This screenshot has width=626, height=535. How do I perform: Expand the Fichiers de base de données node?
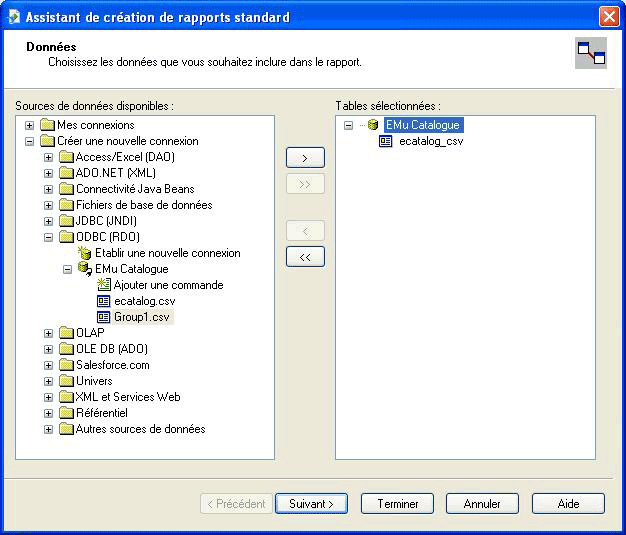tap(48, 205)
